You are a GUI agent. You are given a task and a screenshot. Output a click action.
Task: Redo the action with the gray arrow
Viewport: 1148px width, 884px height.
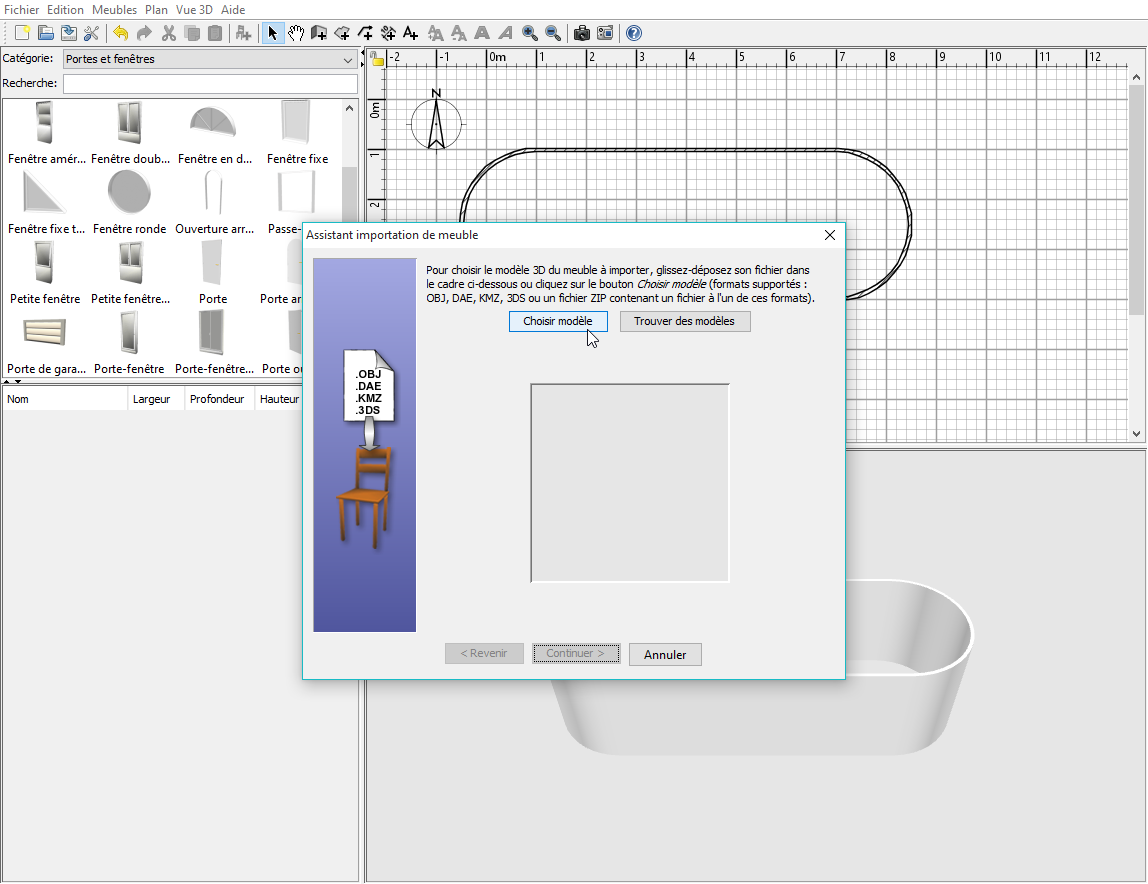(x=144, y=33)
